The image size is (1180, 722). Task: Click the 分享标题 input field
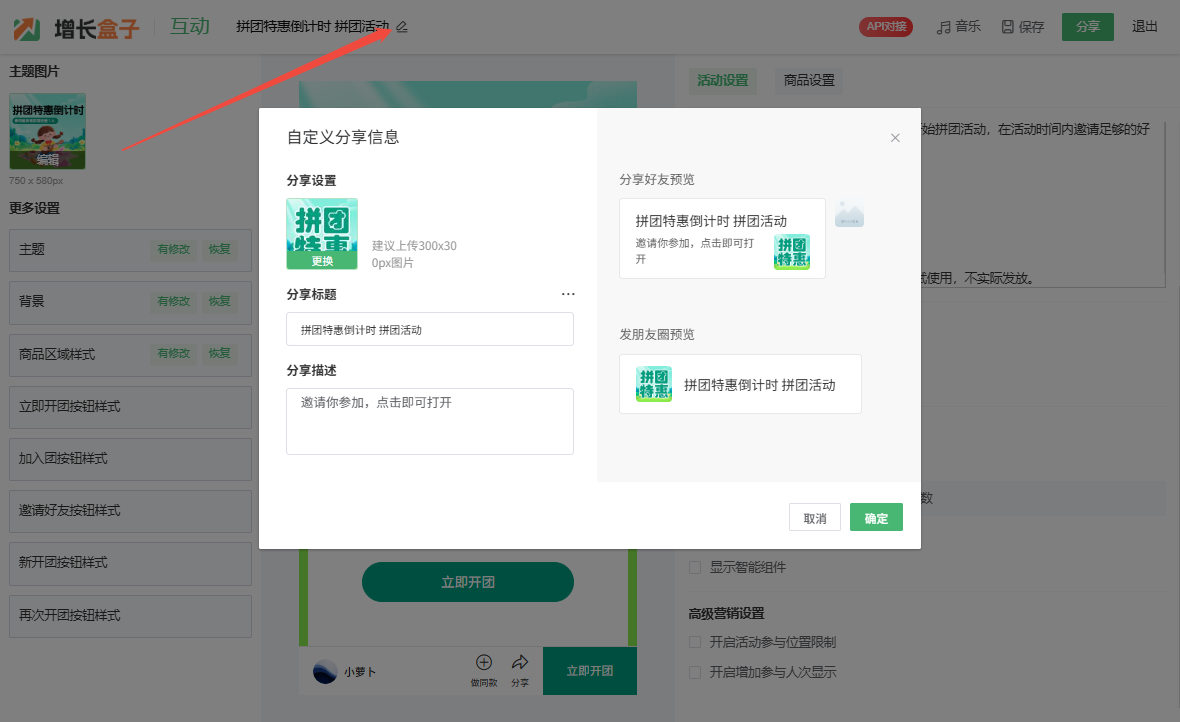coord(430,329)
